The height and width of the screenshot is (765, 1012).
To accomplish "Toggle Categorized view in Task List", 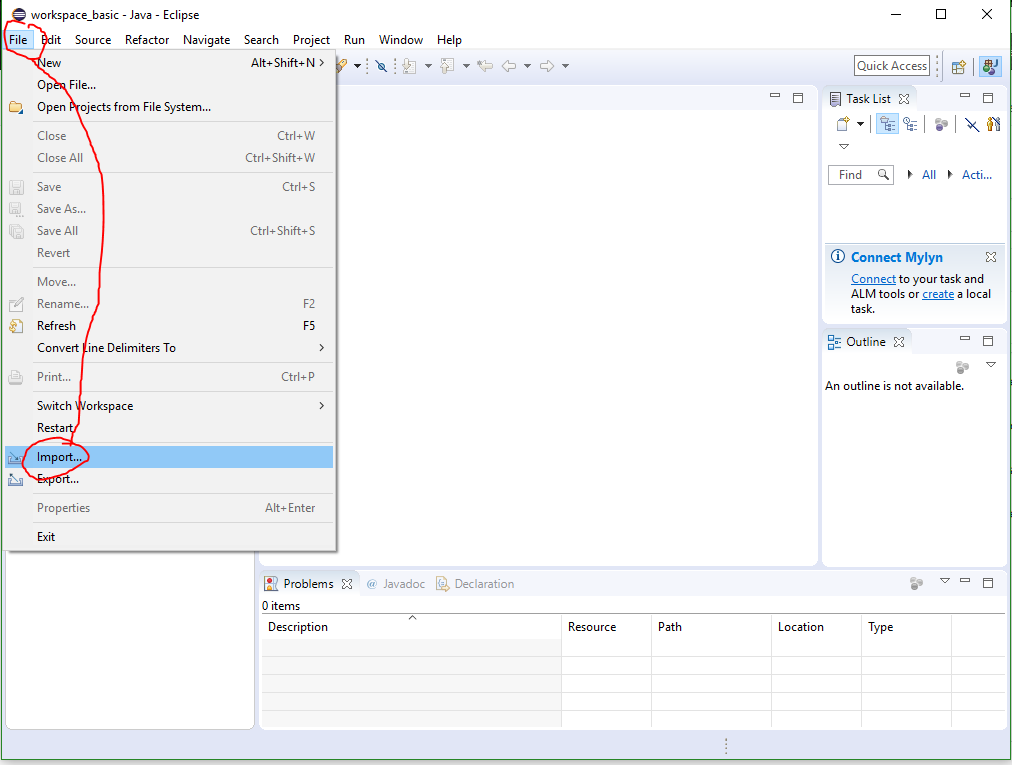I will point(887,124).
